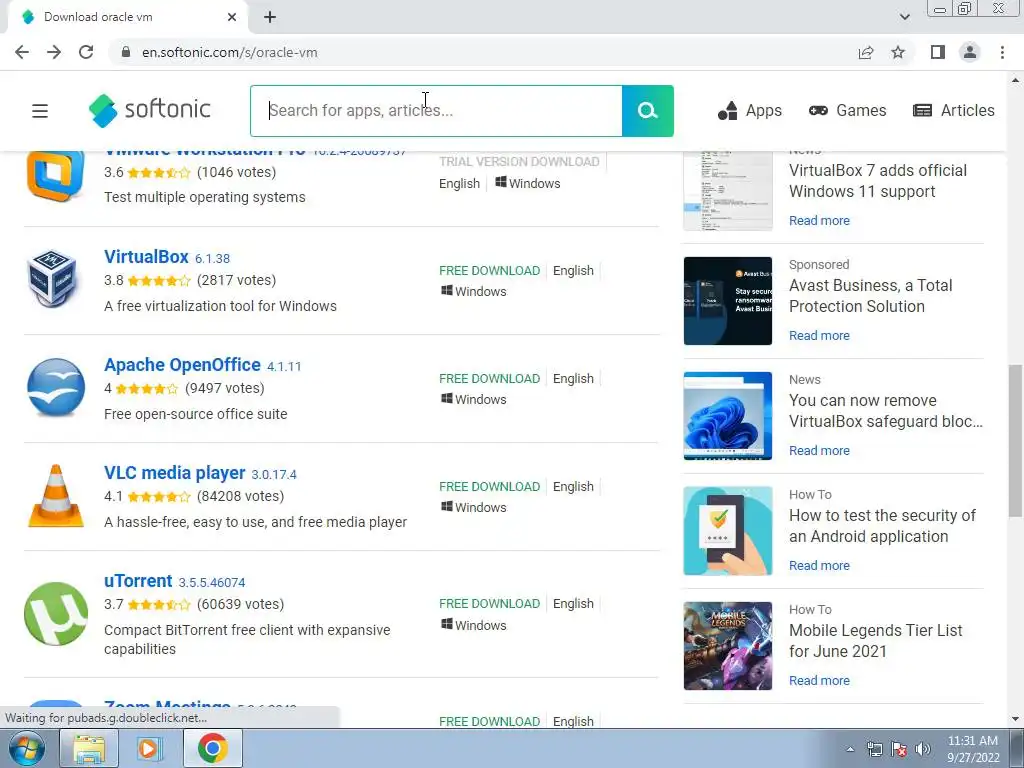Open the VirtualBox title link
Viewport: 1024px width, 768px height.
tap(146, 257)
